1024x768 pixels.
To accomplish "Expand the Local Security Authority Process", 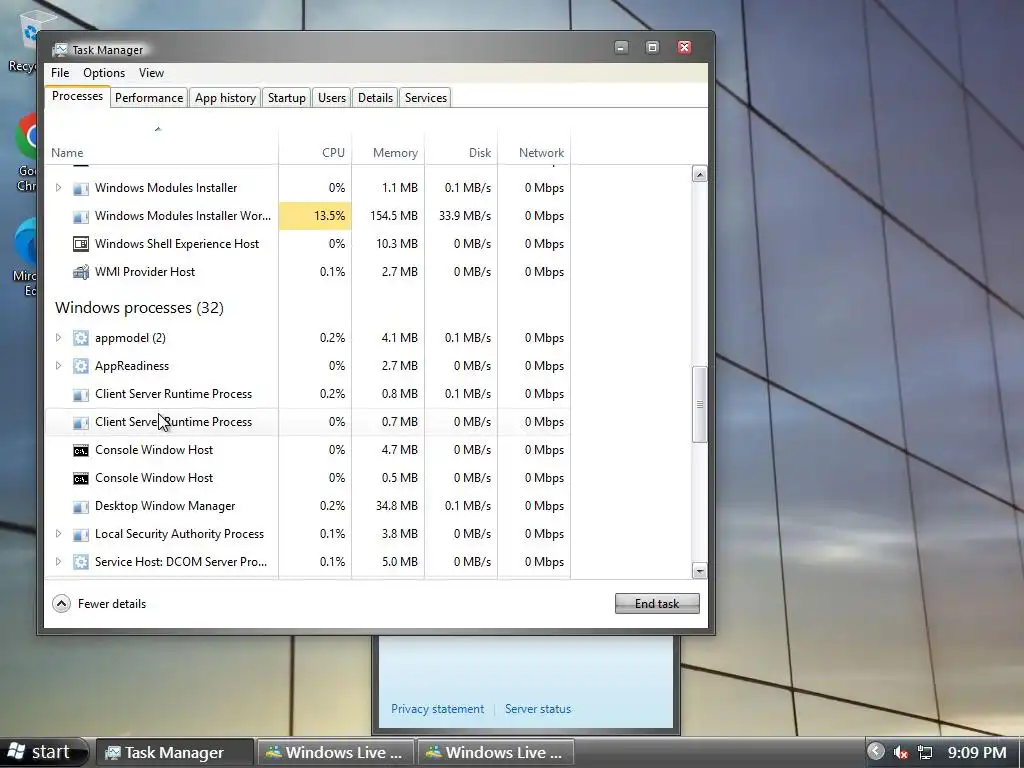I will click(x=58, y=534).
